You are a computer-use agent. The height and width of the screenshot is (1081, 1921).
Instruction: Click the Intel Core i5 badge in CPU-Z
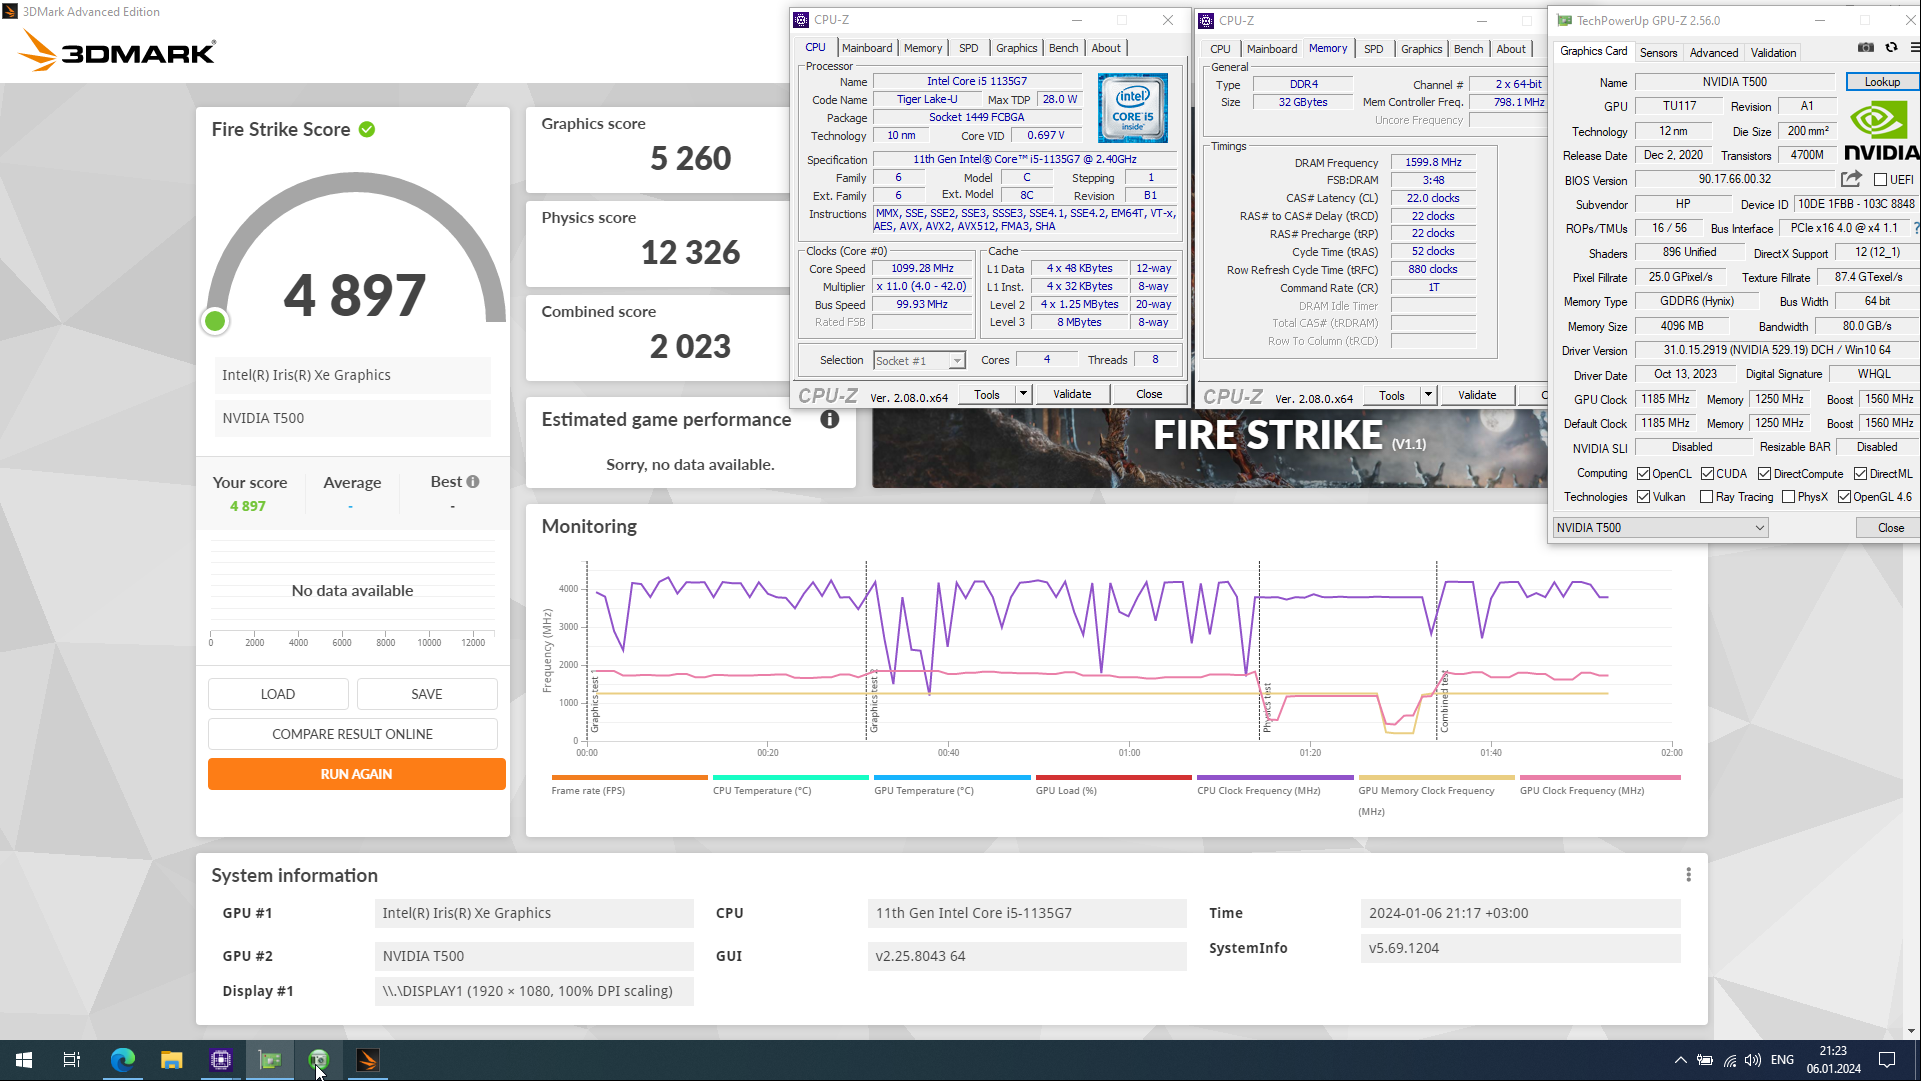click(1133, 106)
